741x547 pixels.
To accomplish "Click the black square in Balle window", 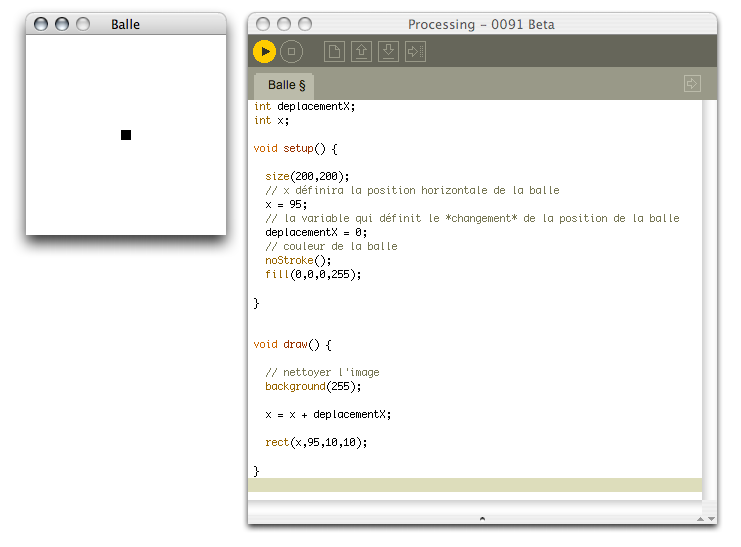I will (126, 135).
